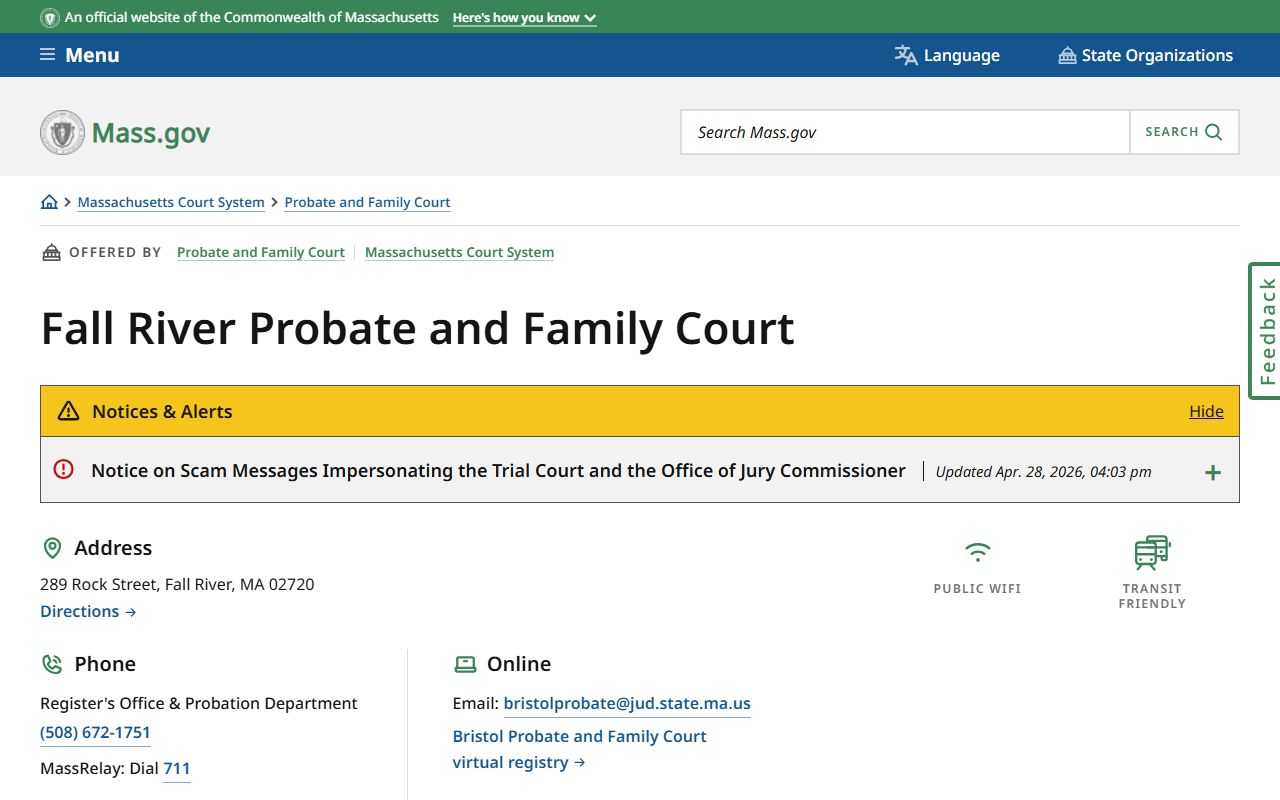Open State Organizations menu
This screenshot has height=800, width=1280.
(x=1145, y=55)
